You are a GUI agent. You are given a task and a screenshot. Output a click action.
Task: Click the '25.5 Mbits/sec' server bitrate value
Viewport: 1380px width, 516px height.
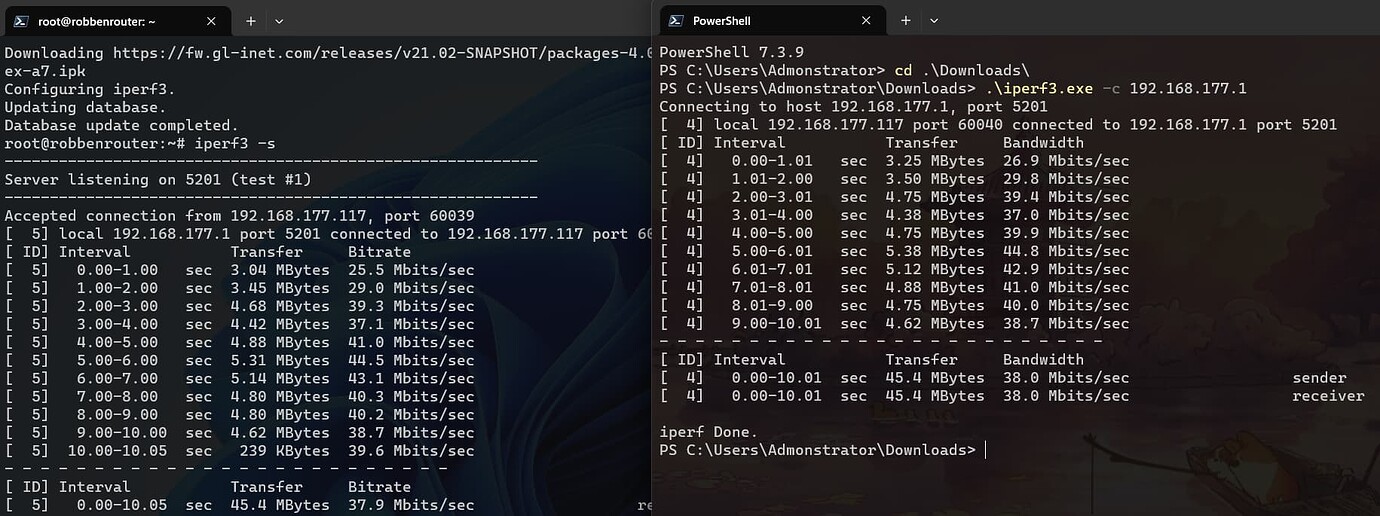pos(411,270)
